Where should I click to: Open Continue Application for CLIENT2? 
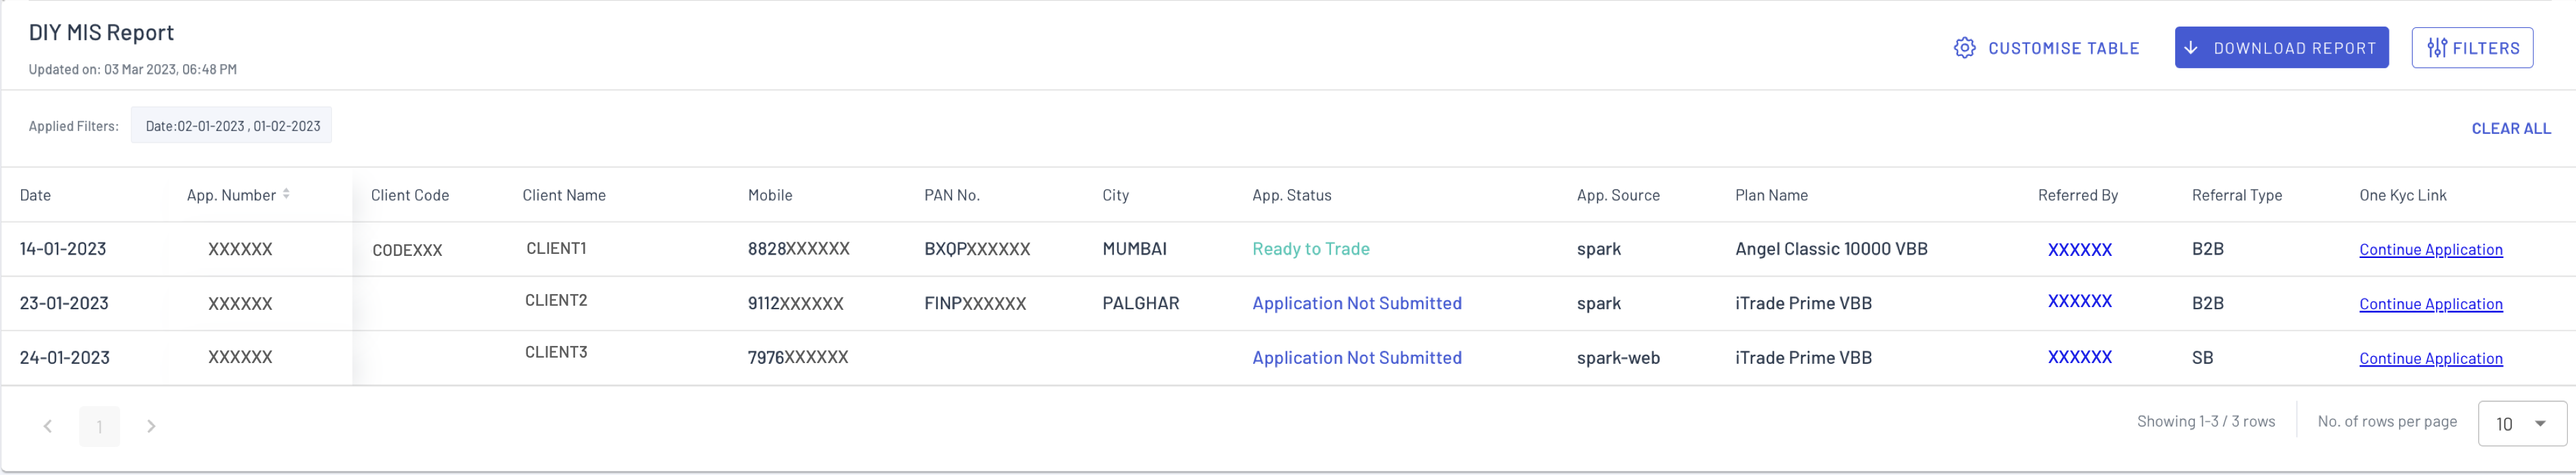click(x=2430, y=304)
